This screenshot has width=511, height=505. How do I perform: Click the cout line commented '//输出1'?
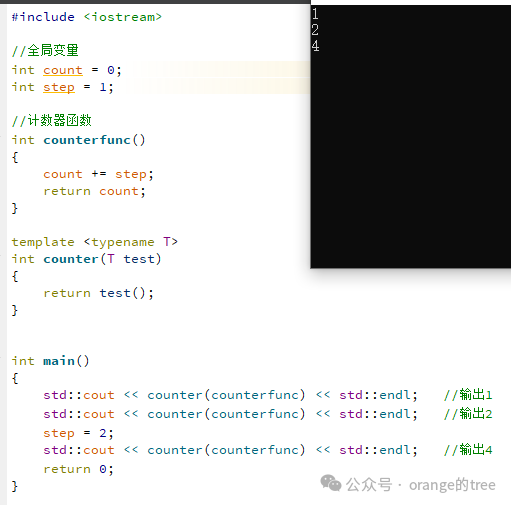pos(230,395)
